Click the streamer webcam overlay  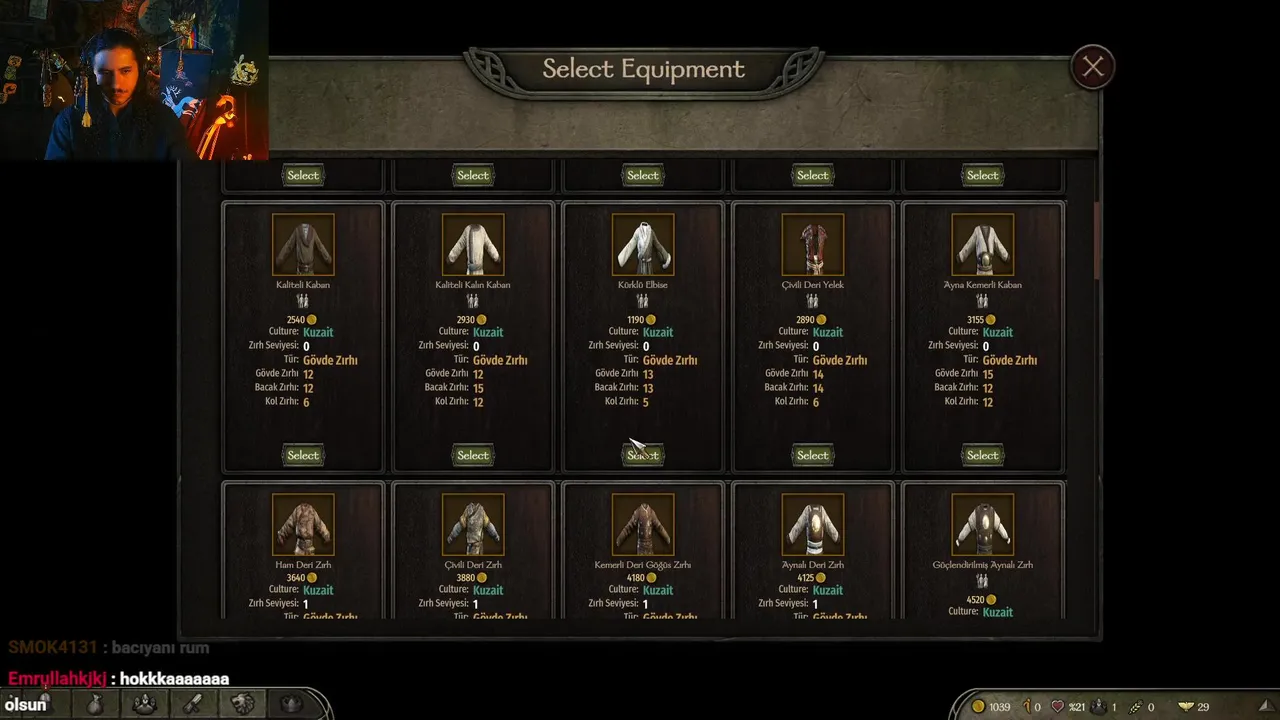[x=134, y=80]
